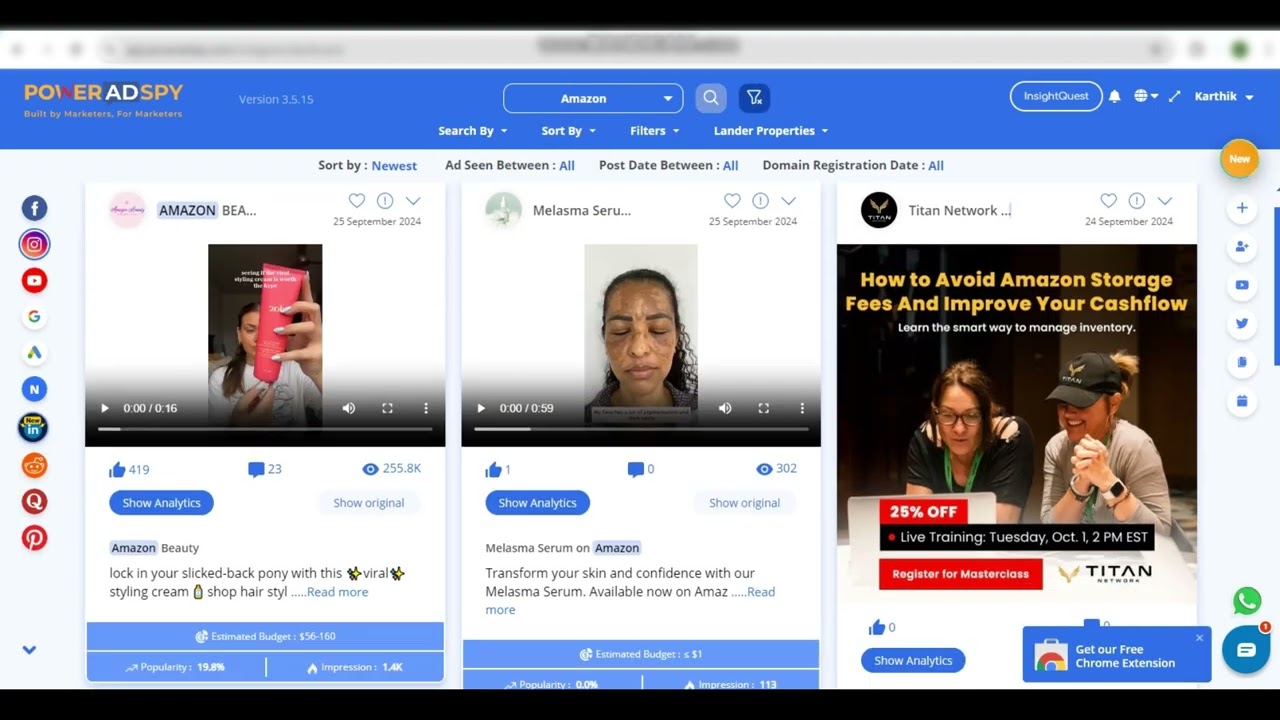Viewport: 1280px width, 720px height.
Task: Open the calendar icon in right sidebar
Action: coord(1242,401)
